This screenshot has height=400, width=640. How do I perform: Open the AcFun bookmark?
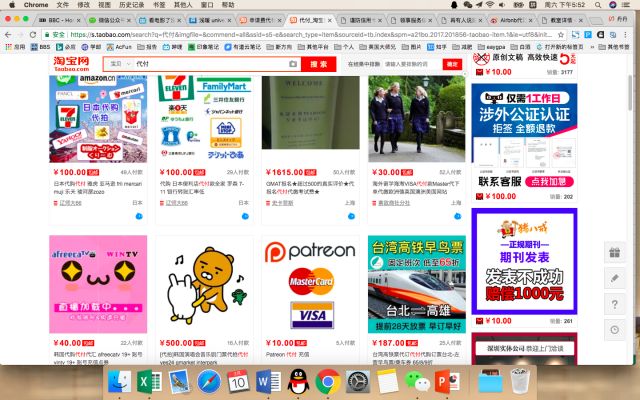[x=119, y=47]
